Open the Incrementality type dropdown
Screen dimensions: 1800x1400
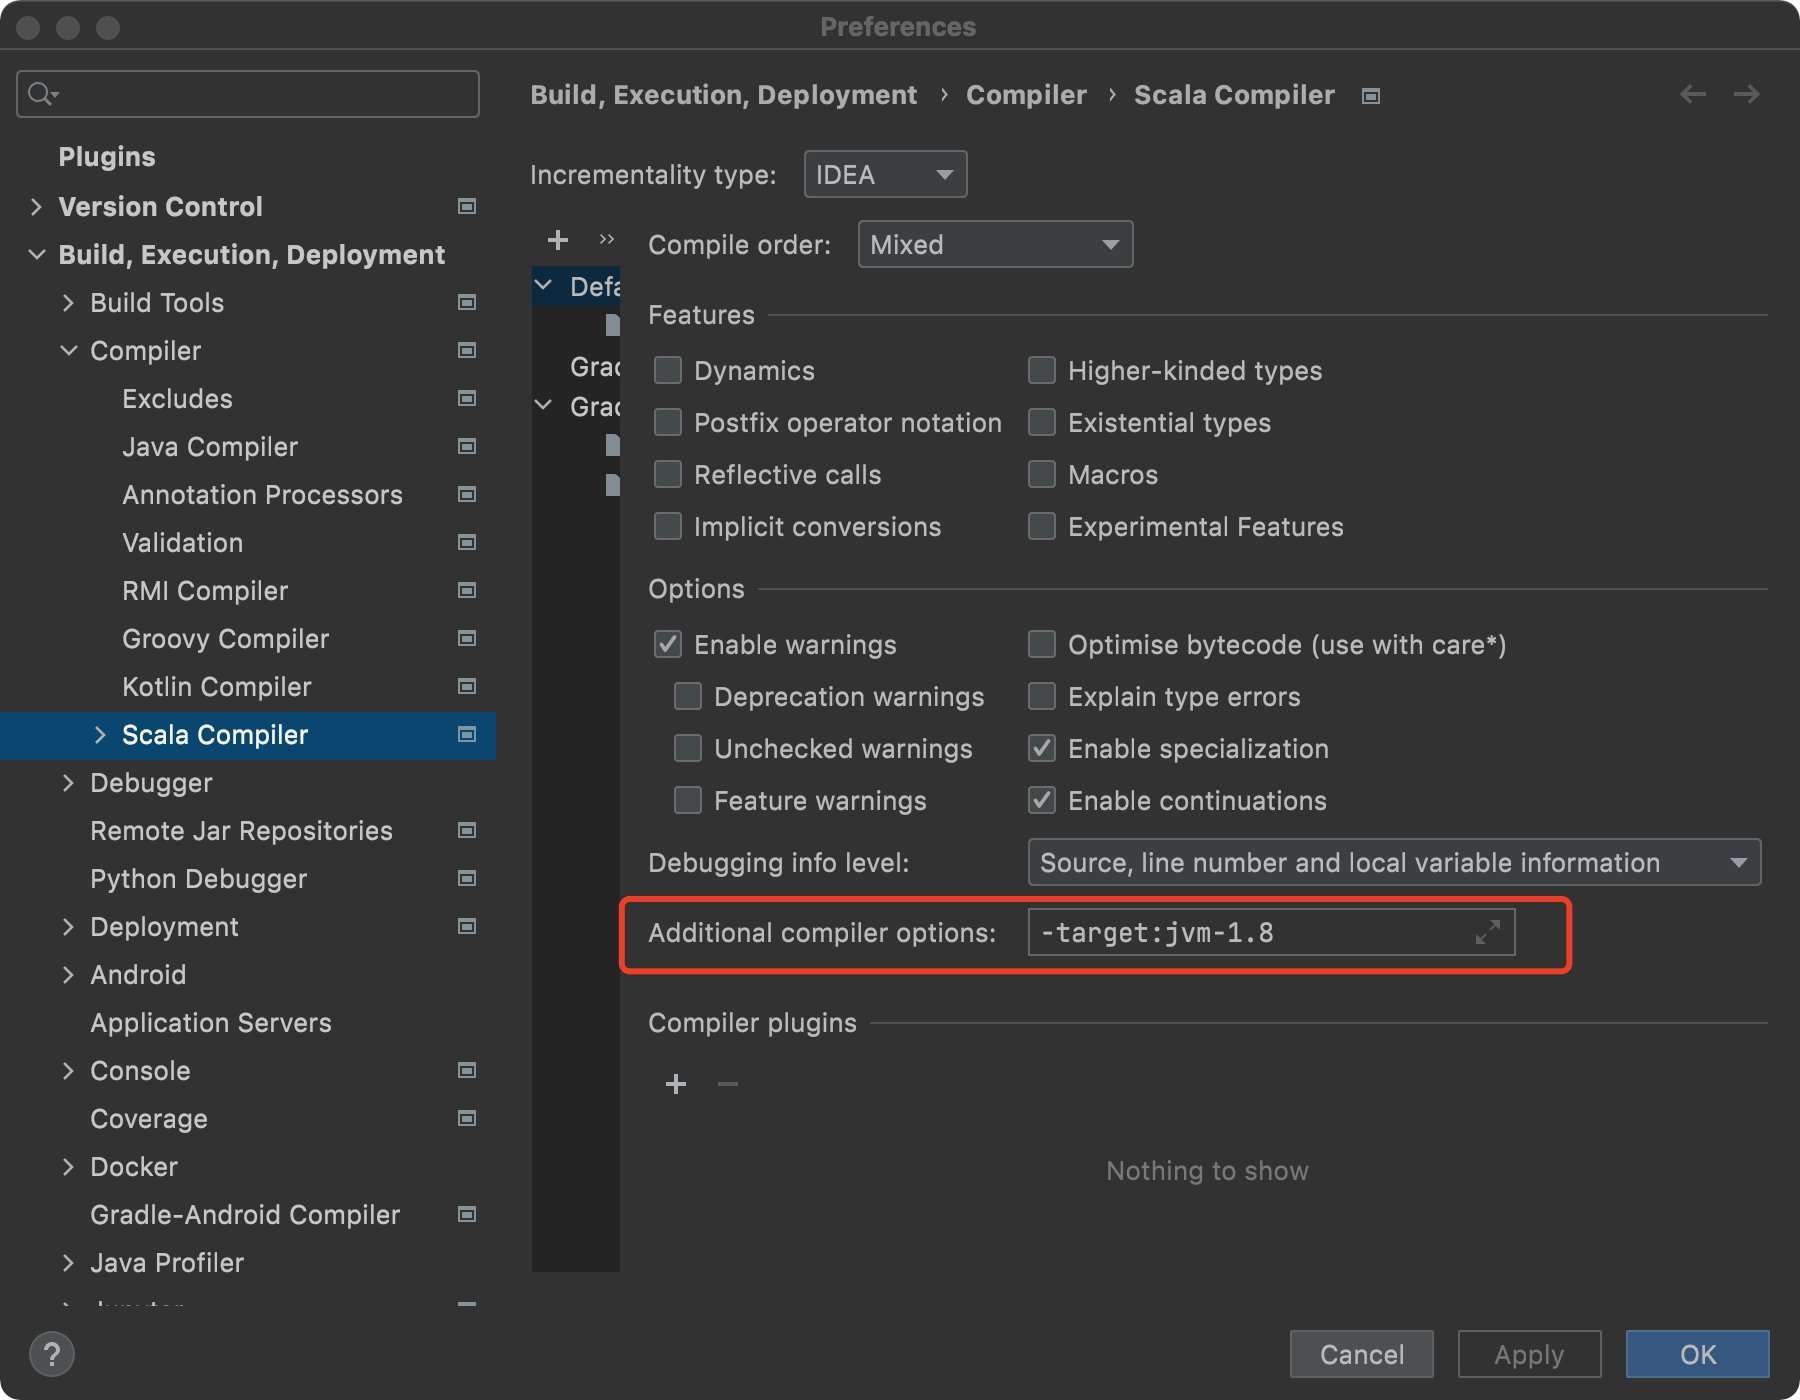885,174
